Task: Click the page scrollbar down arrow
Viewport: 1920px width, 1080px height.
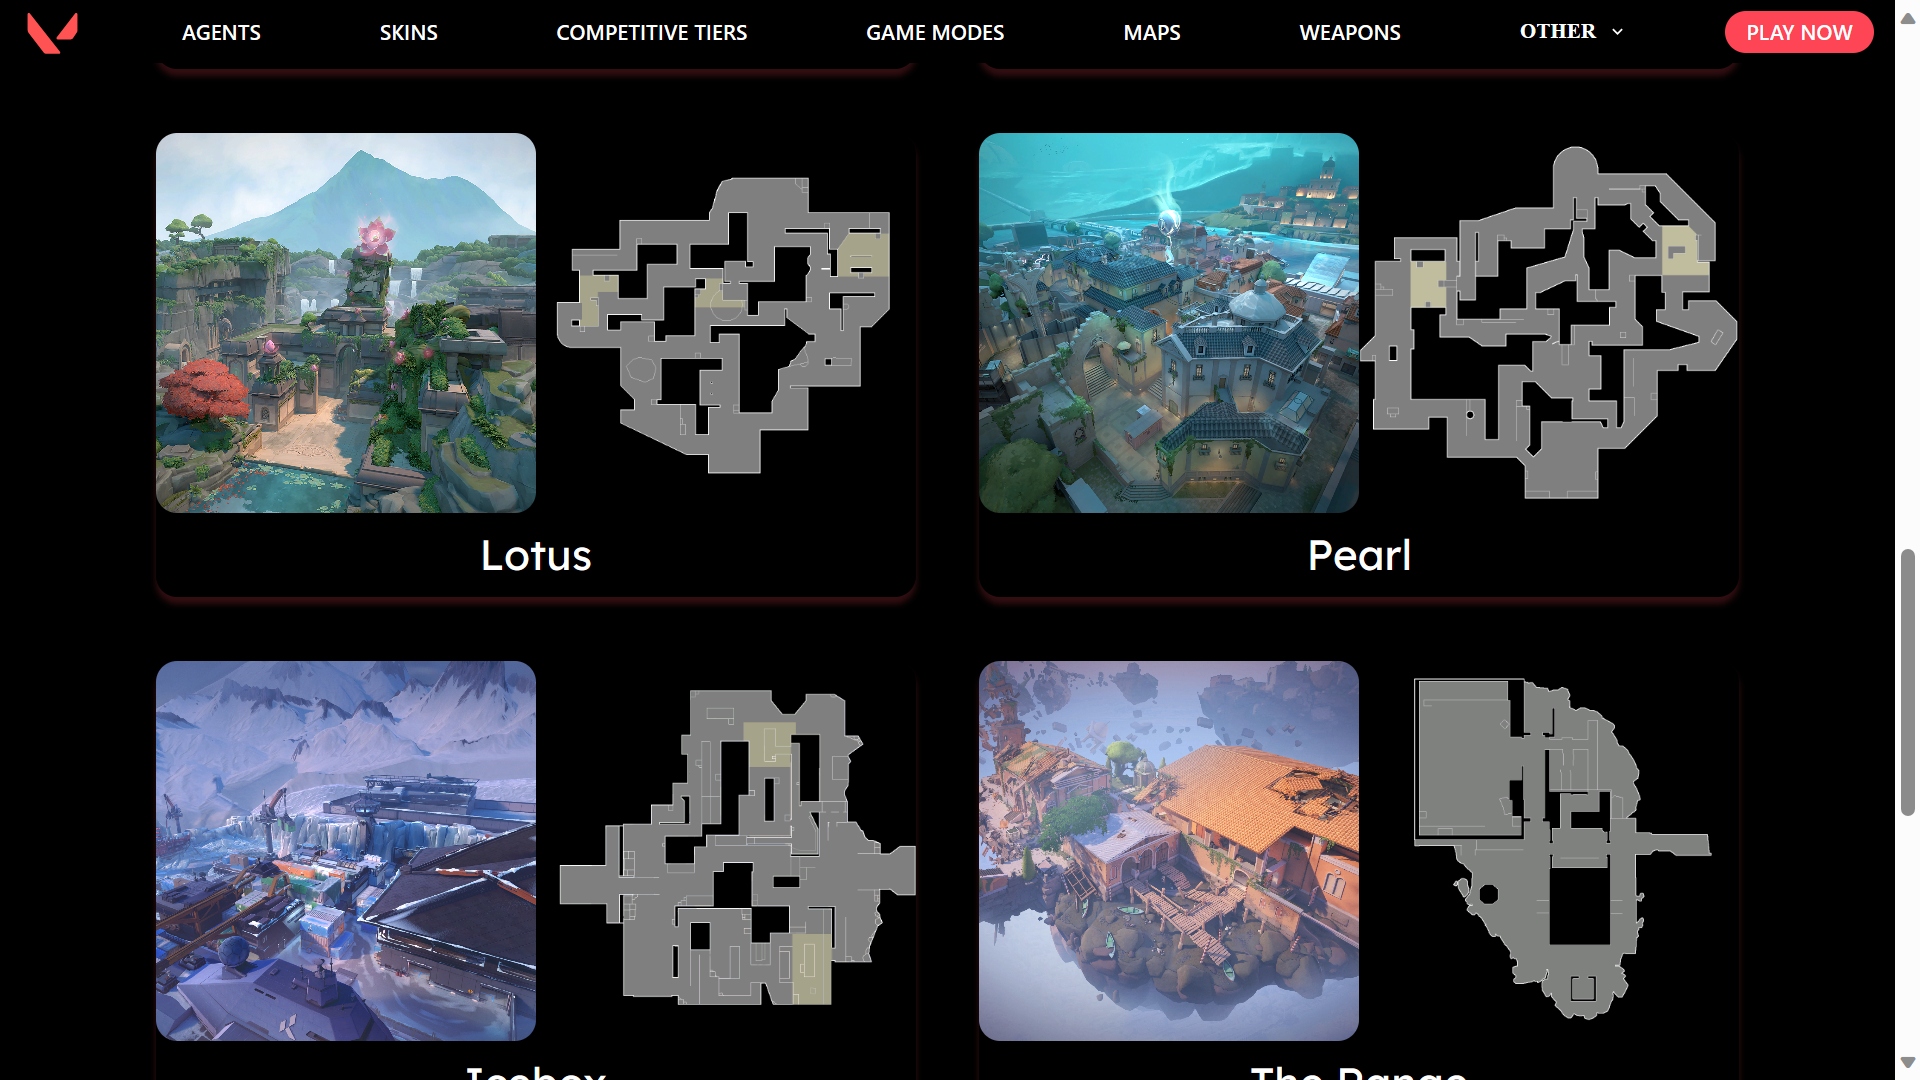Action: [1907, 1063]
